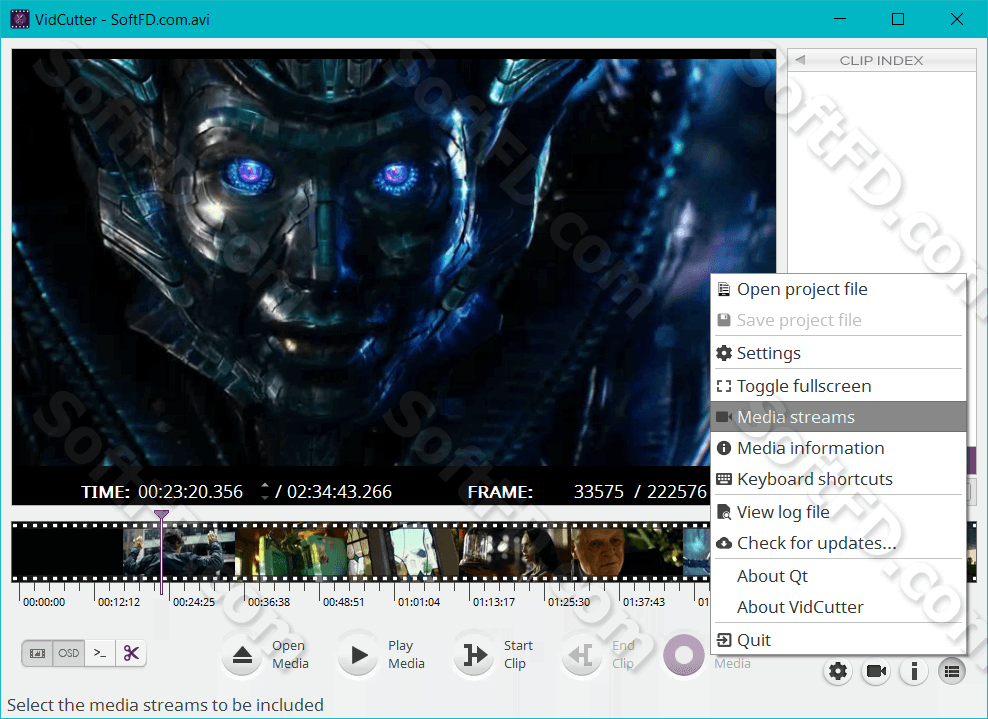Image resolution: width=988 pixels, height=719 pixels.
Task: Toggle the timeline thumbnails button
Action: 37,653
